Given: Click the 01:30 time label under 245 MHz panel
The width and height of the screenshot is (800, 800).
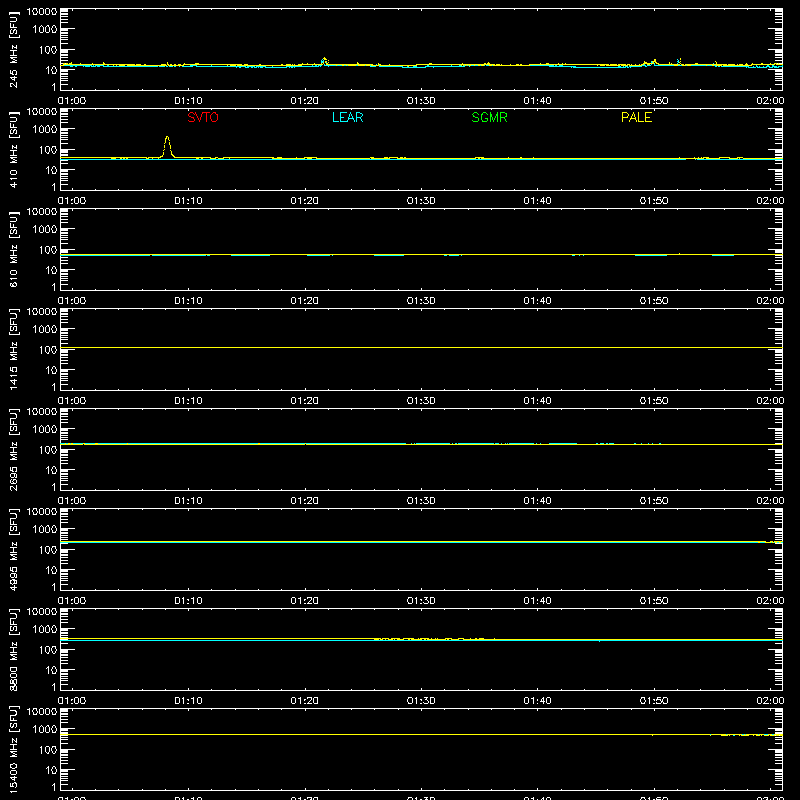Looking at the screenshot, I should pyautogui.click(x=421, y=101).
